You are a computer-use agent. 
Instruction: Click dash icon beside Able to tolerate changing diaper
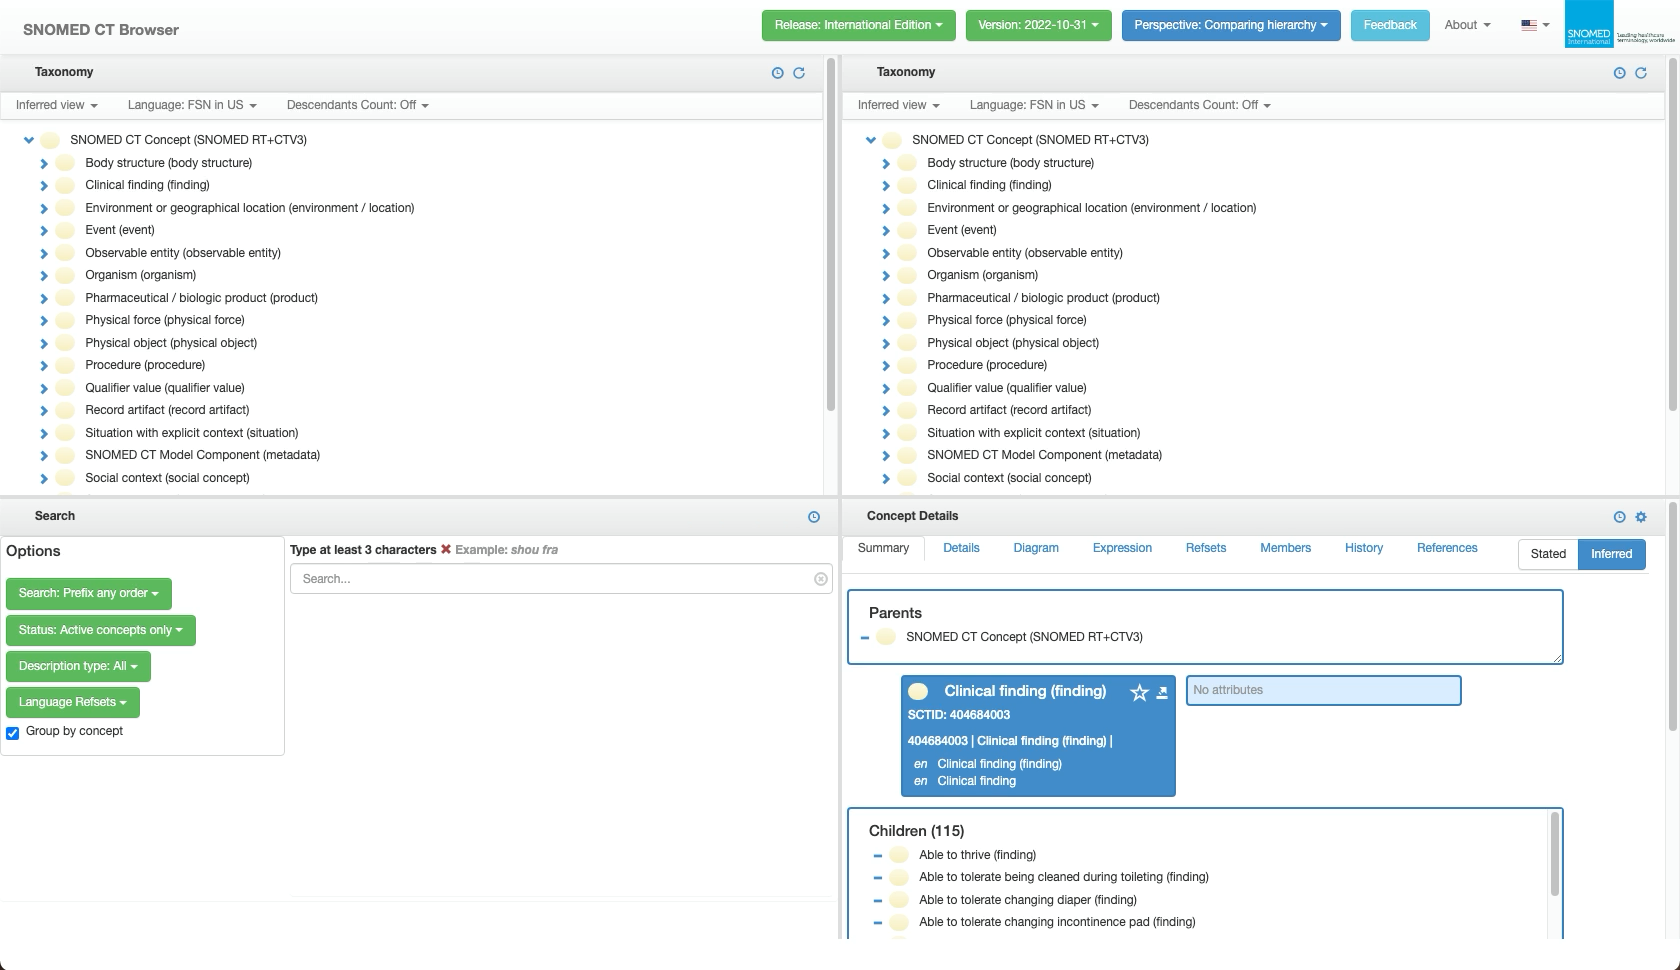(878, 900)
